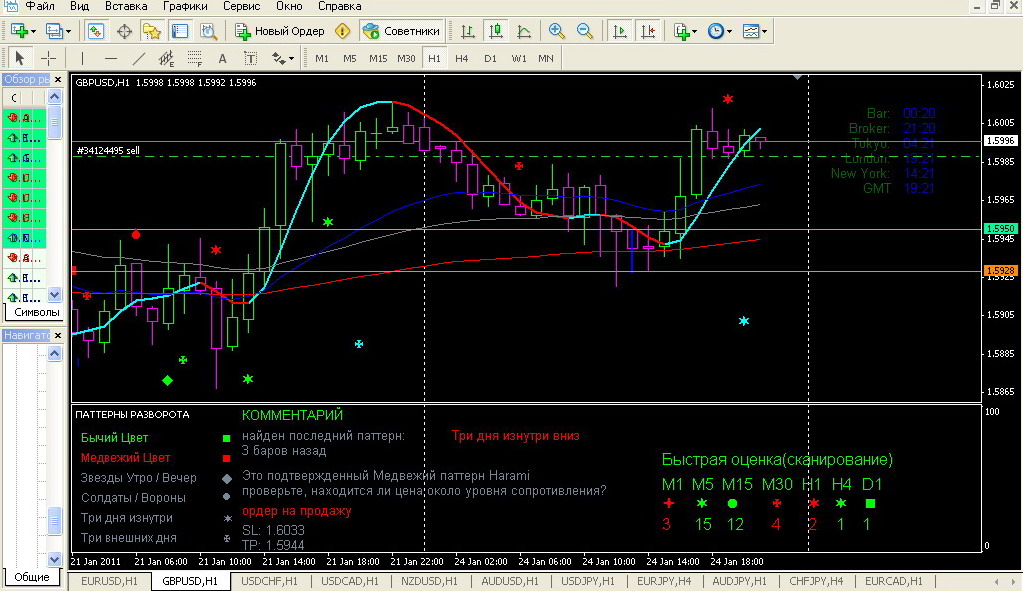Switch to the USDCHF,H1 chart tab

269,581
